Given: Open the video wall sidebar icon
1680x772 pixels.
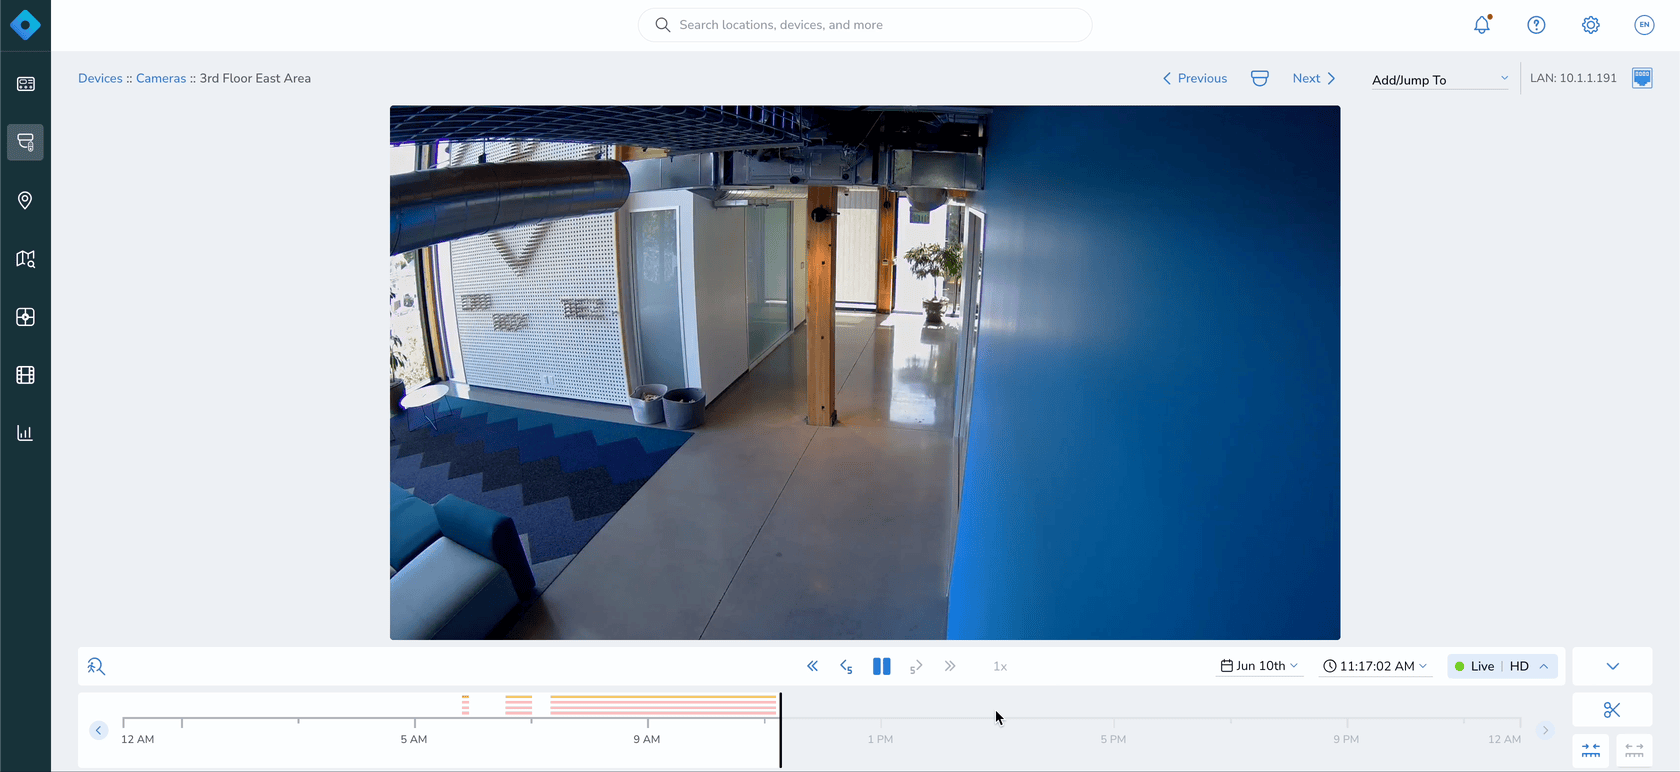Looking at the screenshot, I should (x=25, y=317).
